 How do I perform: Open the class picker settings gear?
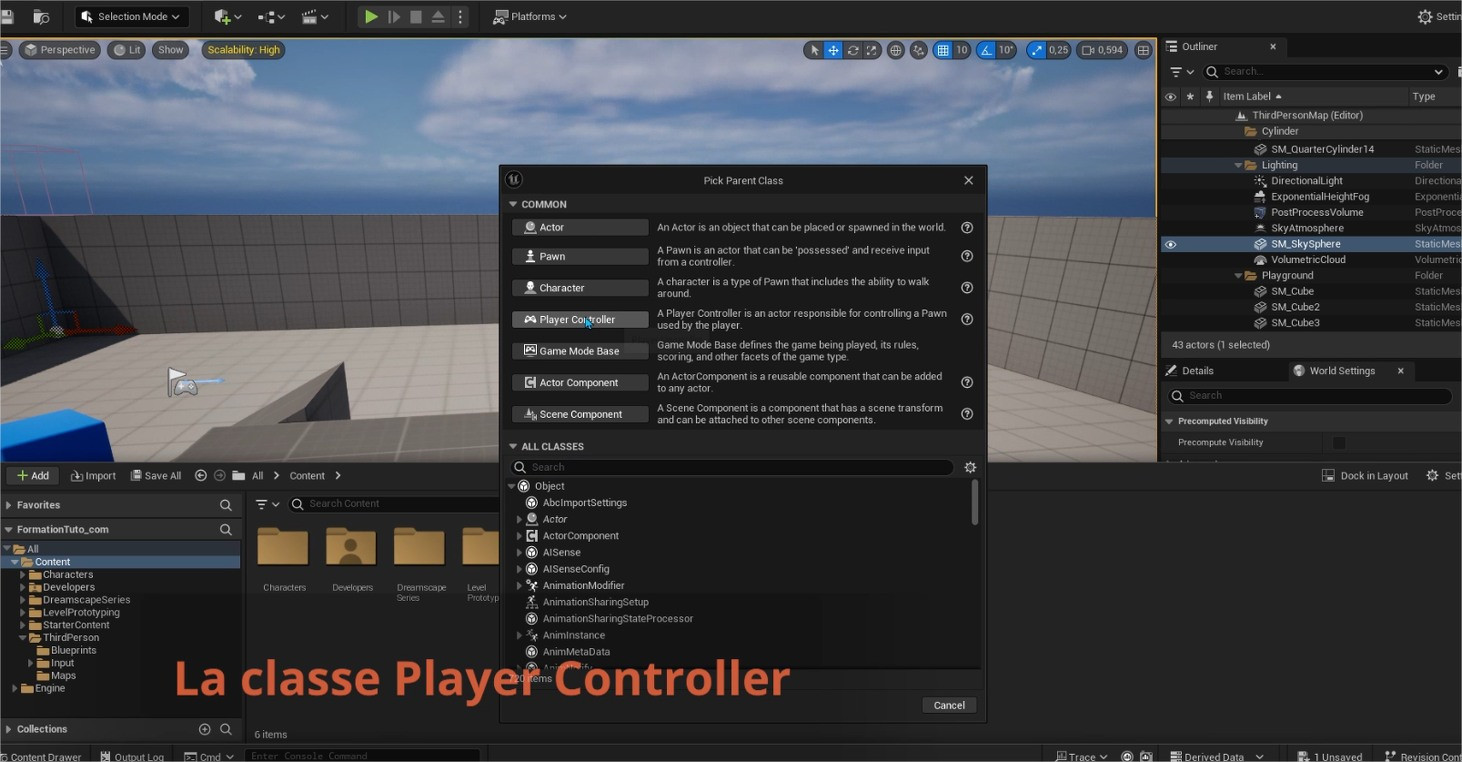click(x=969, y=467)
